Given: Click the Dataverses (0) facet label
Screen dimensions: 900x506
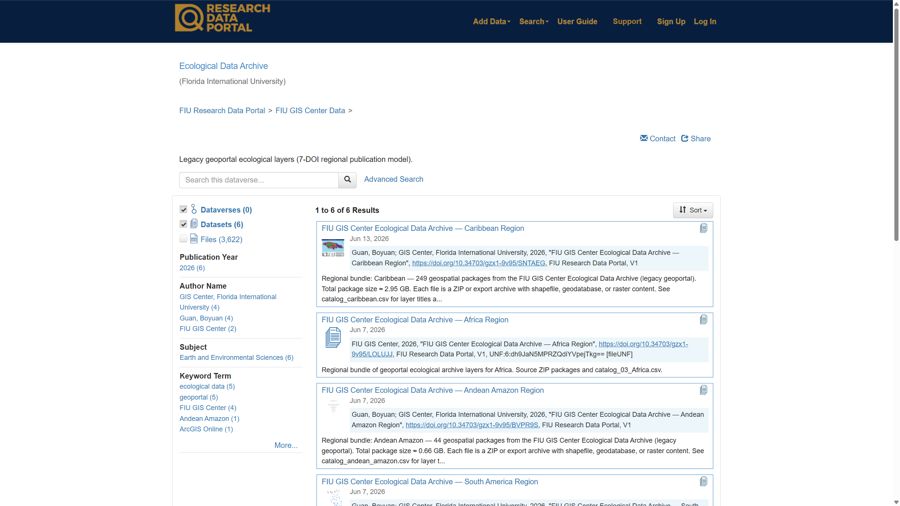Looking at the screenshot, I should point(226,210).
